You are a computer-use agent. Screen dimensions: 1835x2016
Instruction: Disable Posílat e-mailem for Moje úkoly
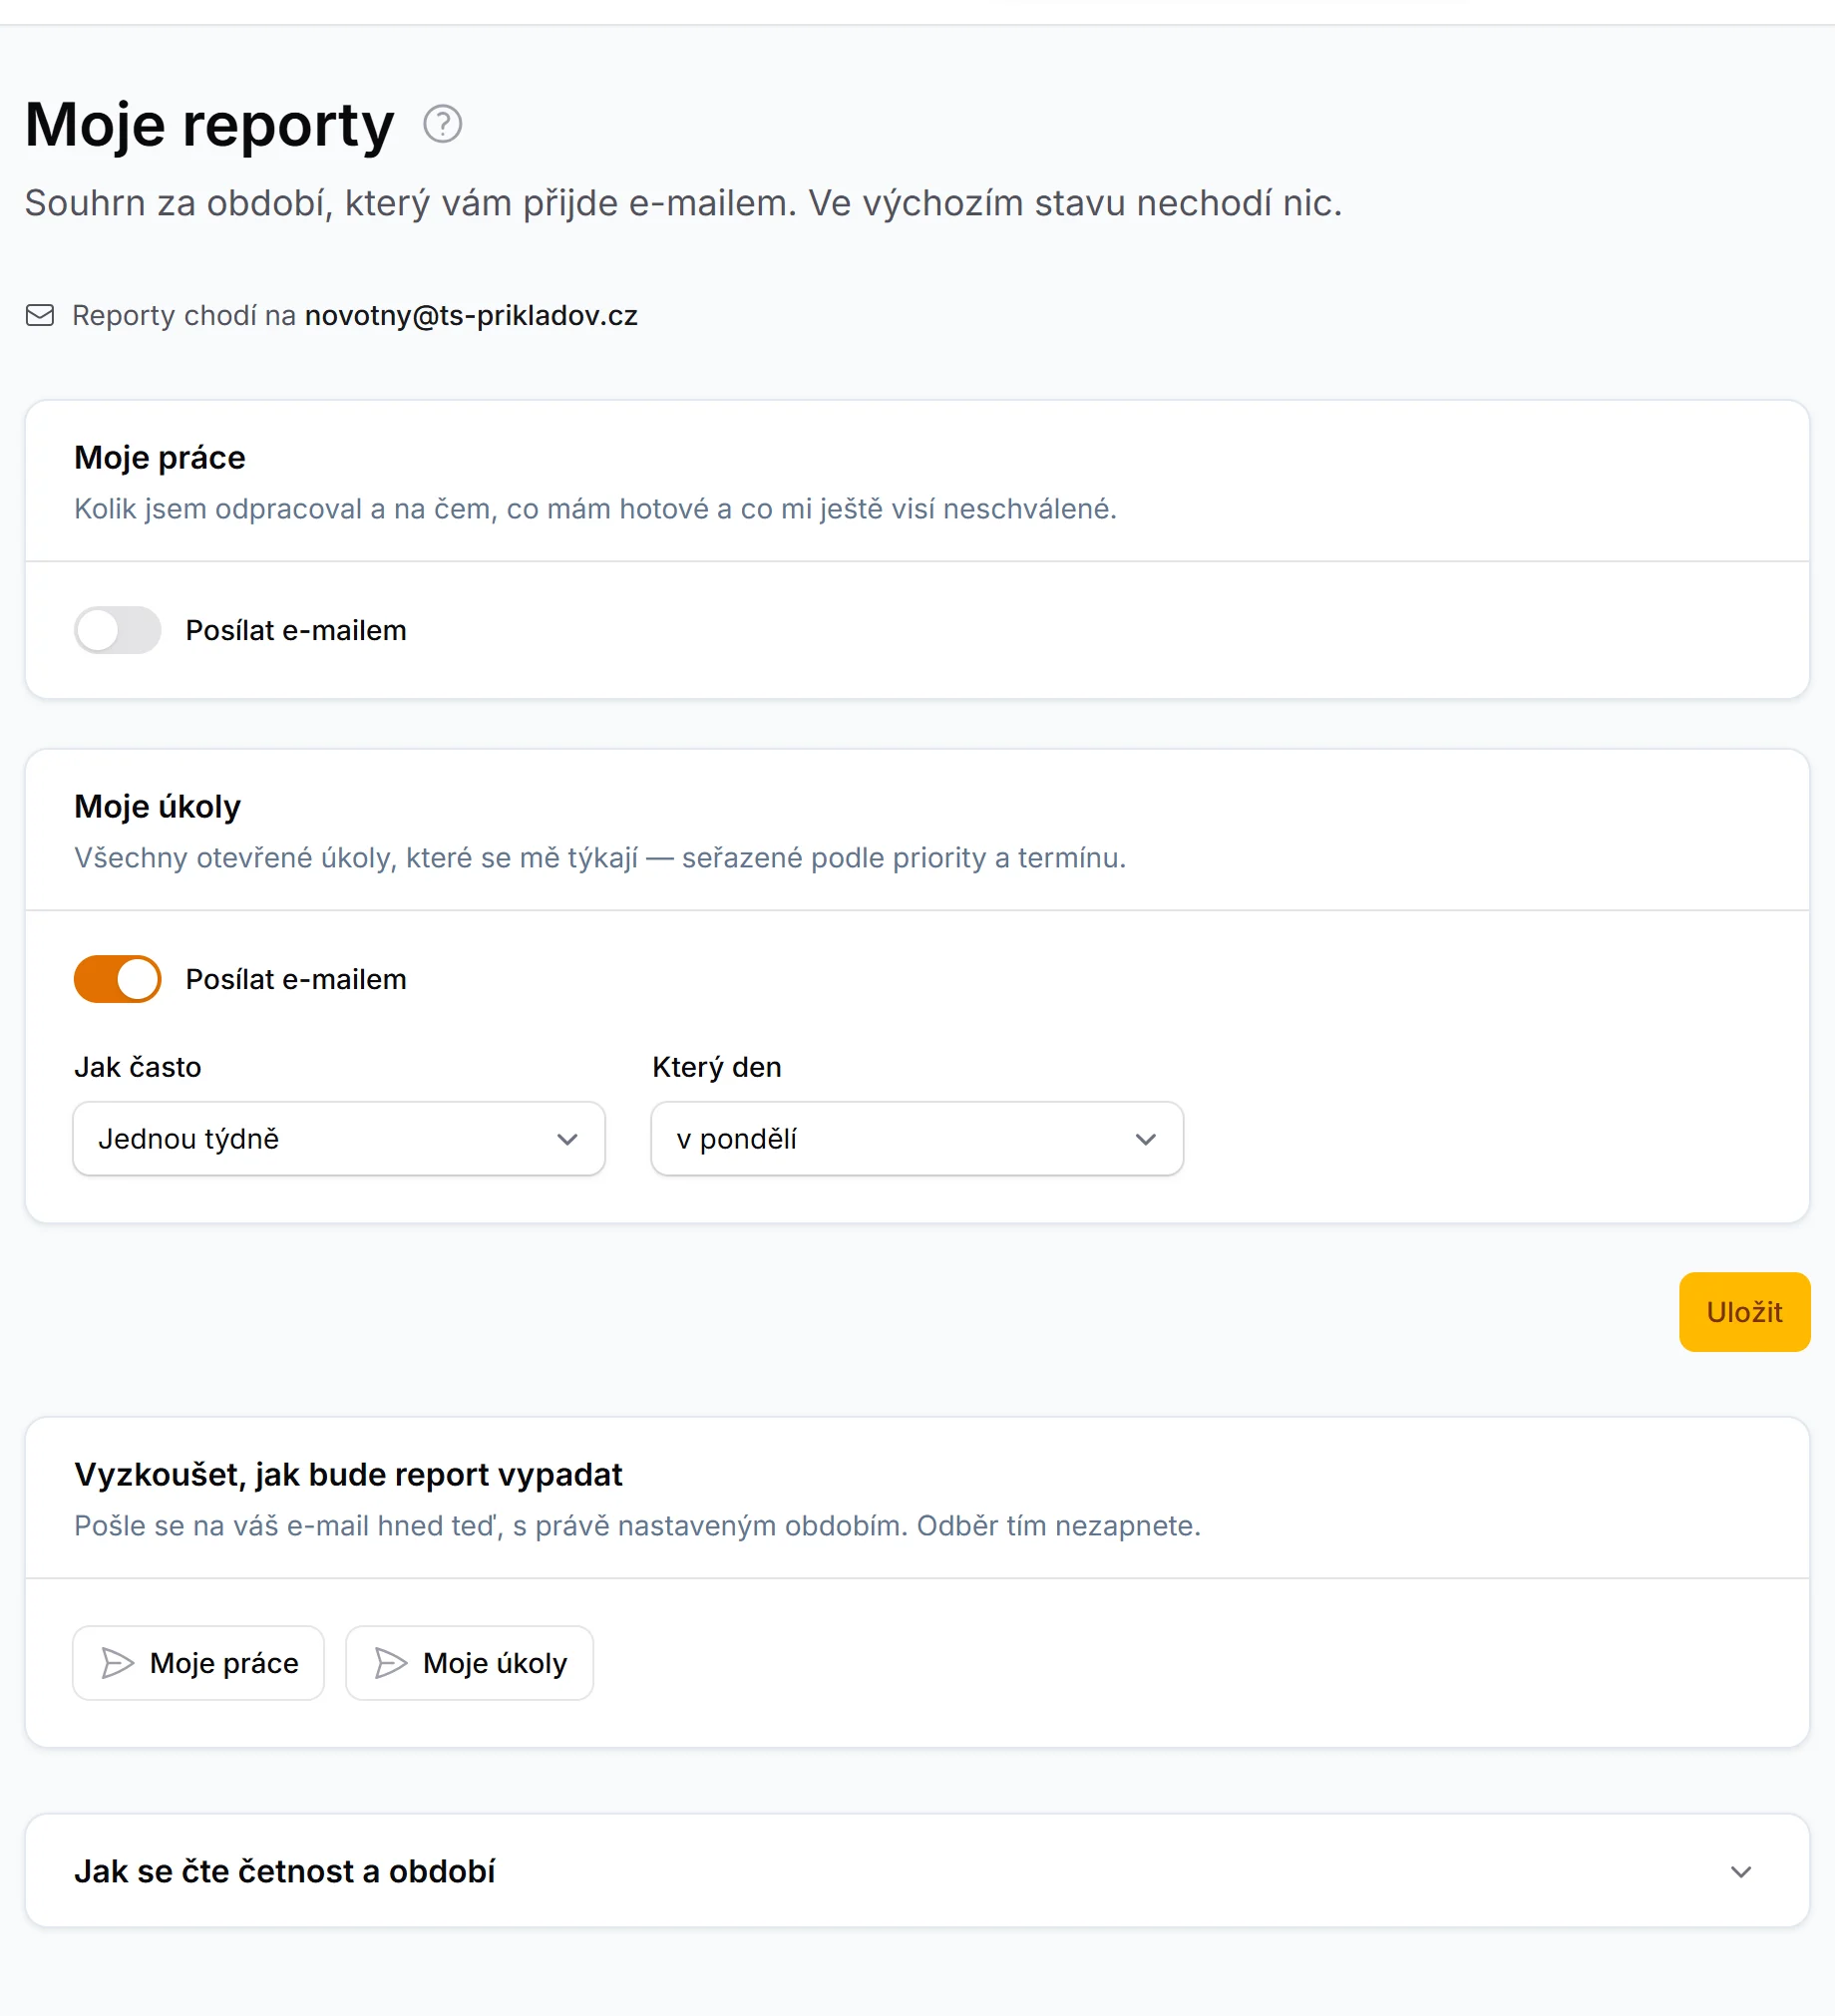118,979
